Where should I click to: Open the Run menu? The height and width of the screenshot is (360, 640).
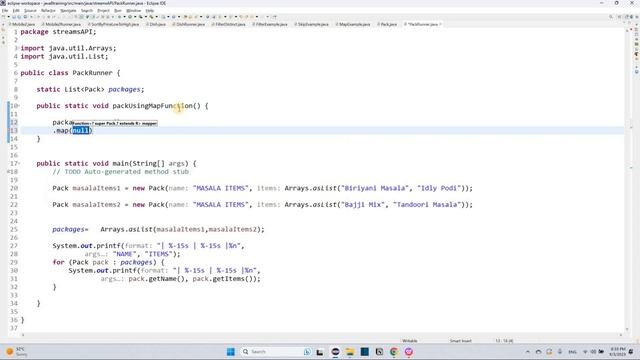click(x=118, y=11)
